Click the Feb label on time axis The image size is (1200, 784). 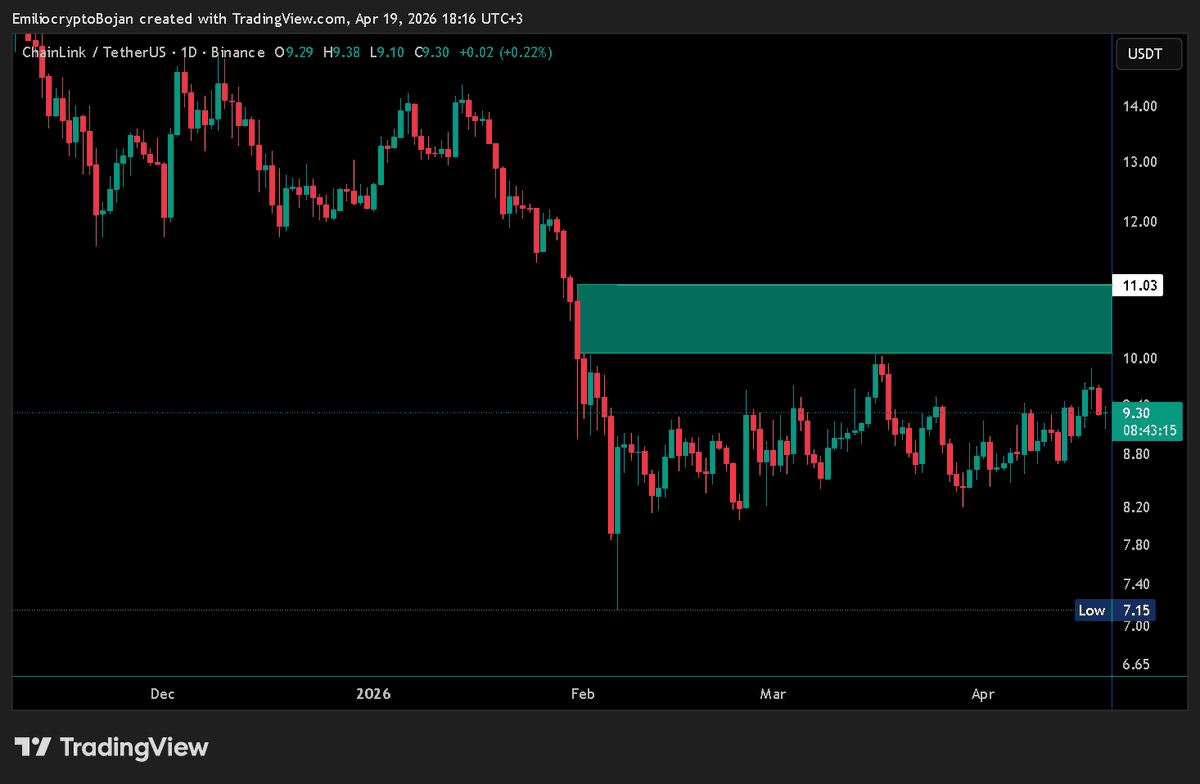581,694
